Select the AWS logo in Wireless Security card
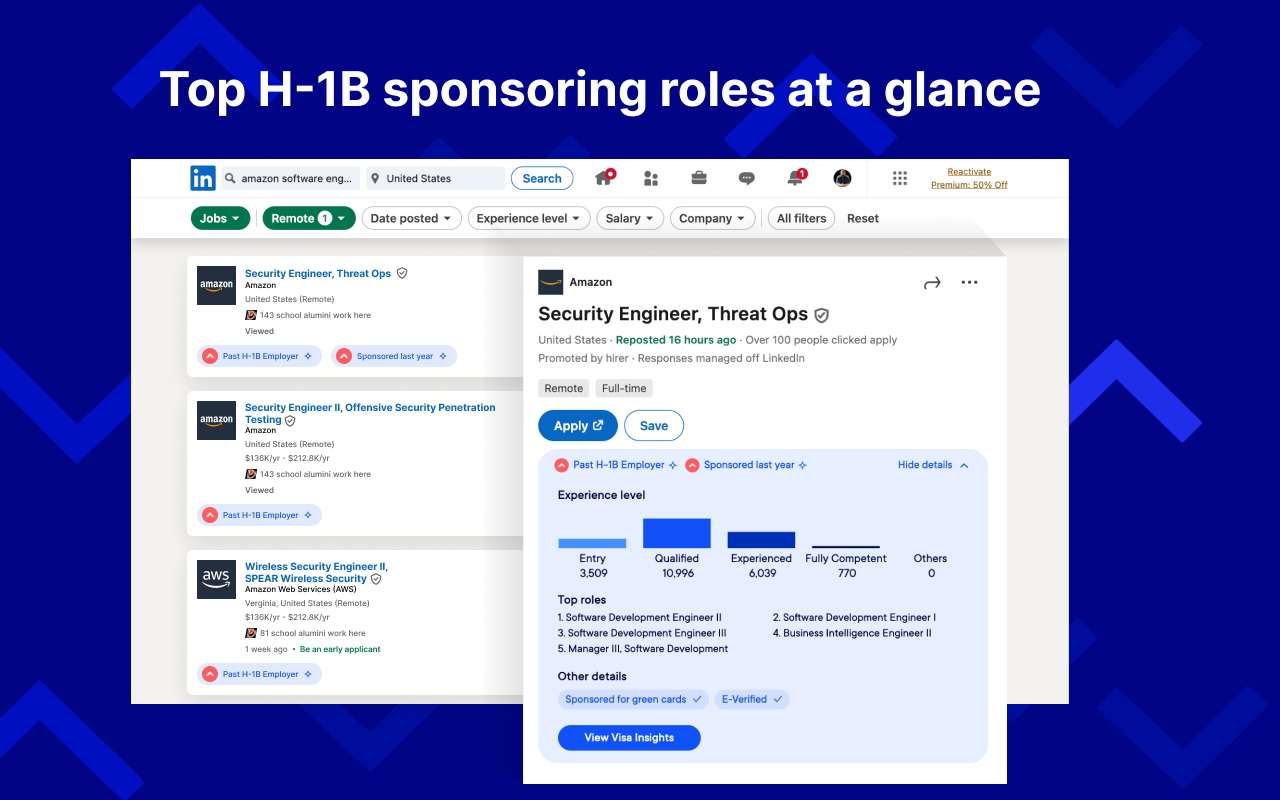1280x800 pixels. 216,579
